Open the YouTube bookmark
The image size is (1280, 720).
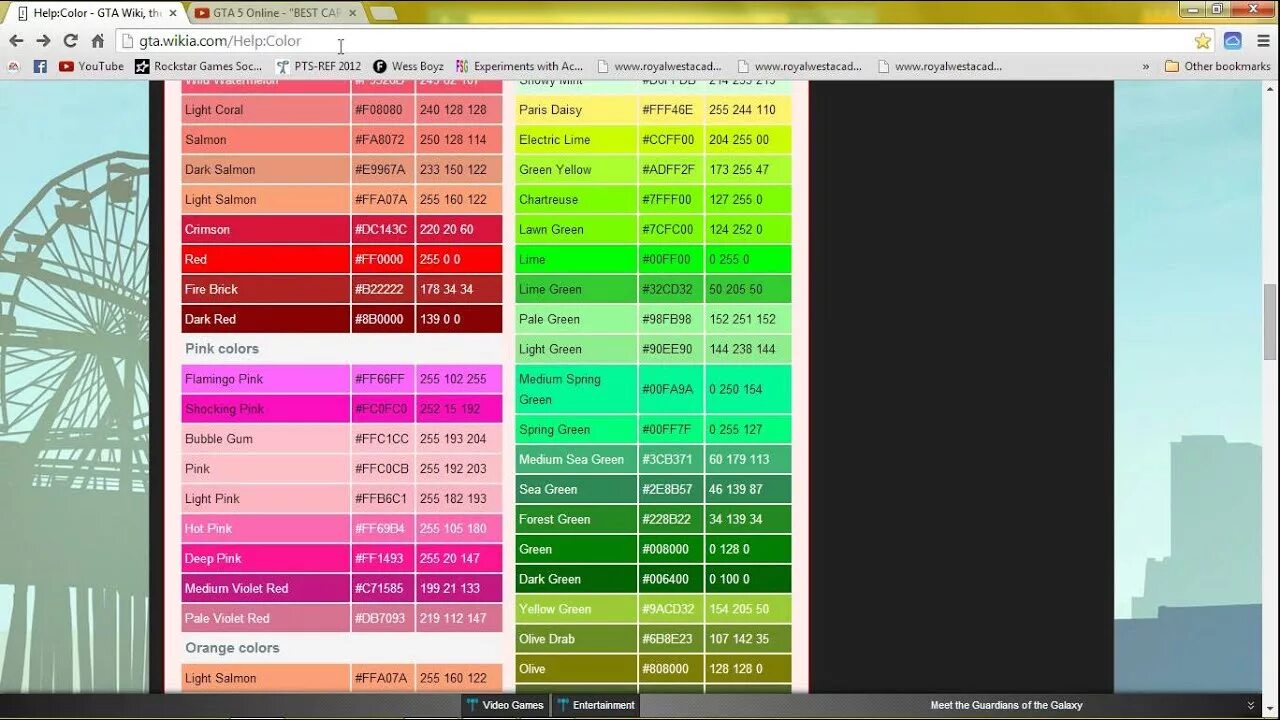coord(91,66)
